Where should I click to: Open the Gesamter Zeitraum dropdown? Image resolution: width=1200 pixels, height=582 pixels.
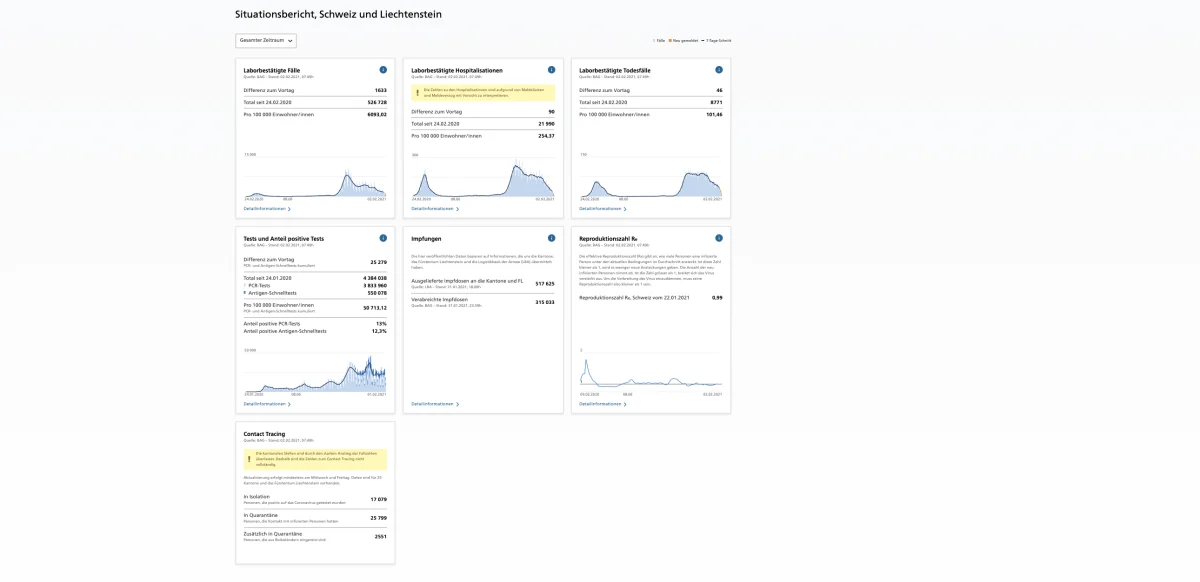point(266,41)
